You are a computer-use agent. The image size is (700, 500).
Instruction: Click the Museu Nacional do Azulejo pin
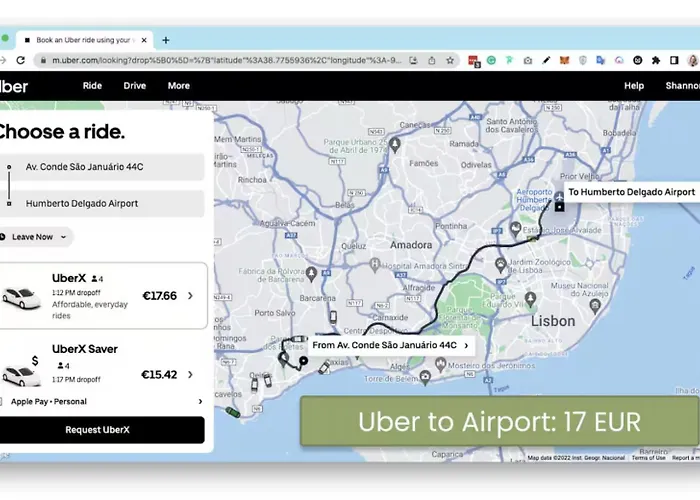point(595,306)
